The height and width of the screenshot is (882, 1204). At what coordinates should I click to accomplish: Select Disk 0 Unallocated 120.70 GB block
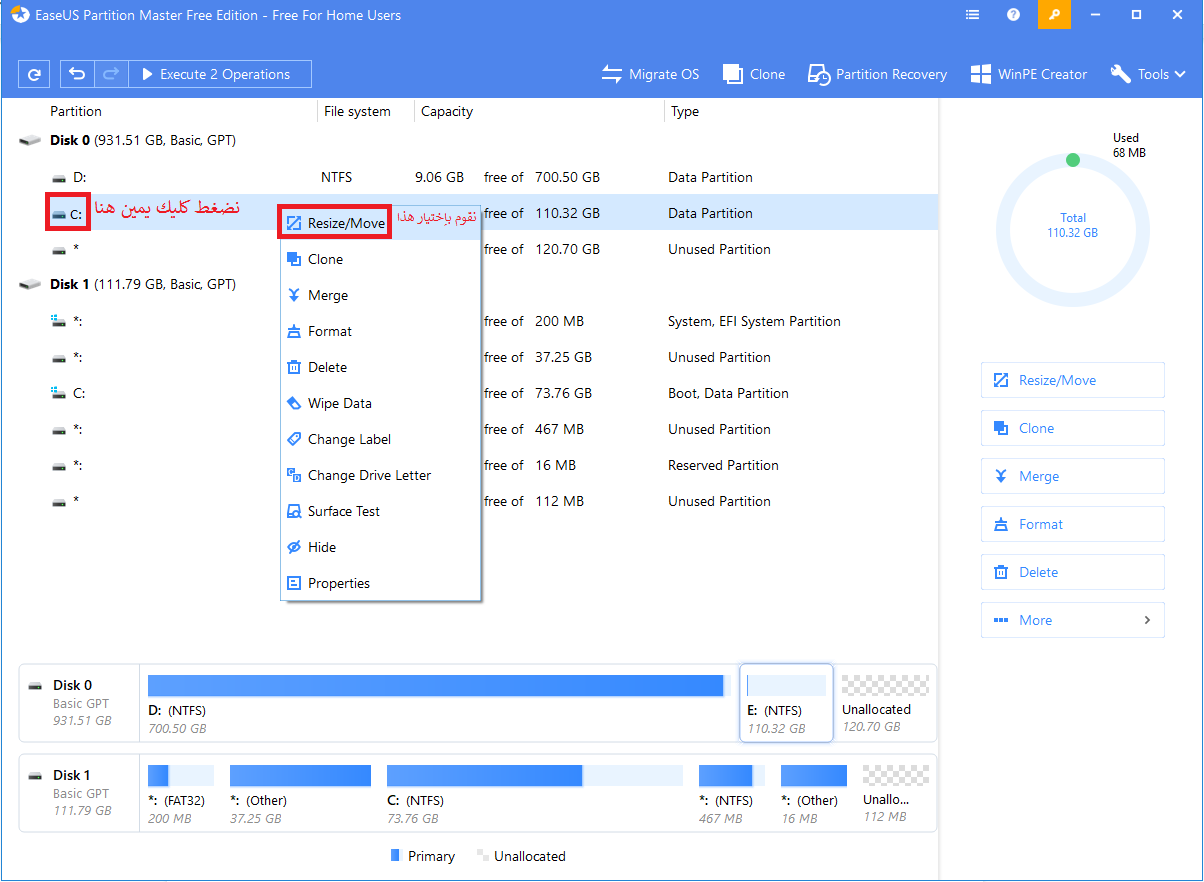click(x=885, y=704)
